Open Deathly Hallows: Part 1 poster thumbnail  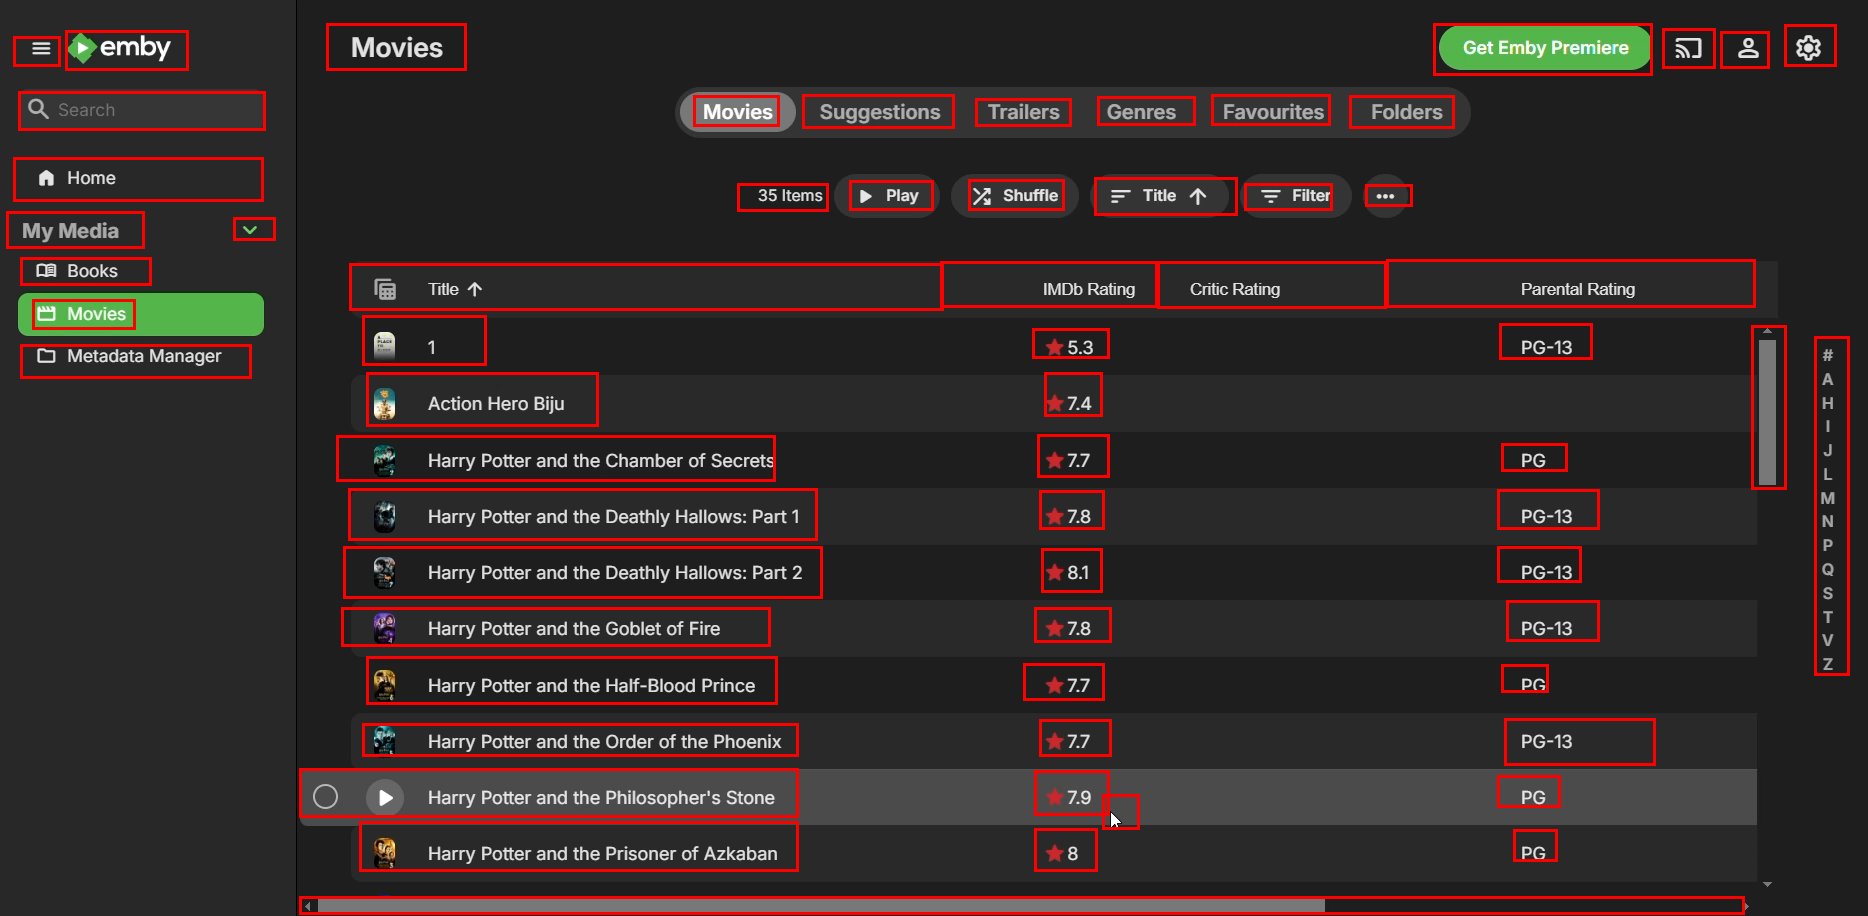tap(385, 516)
